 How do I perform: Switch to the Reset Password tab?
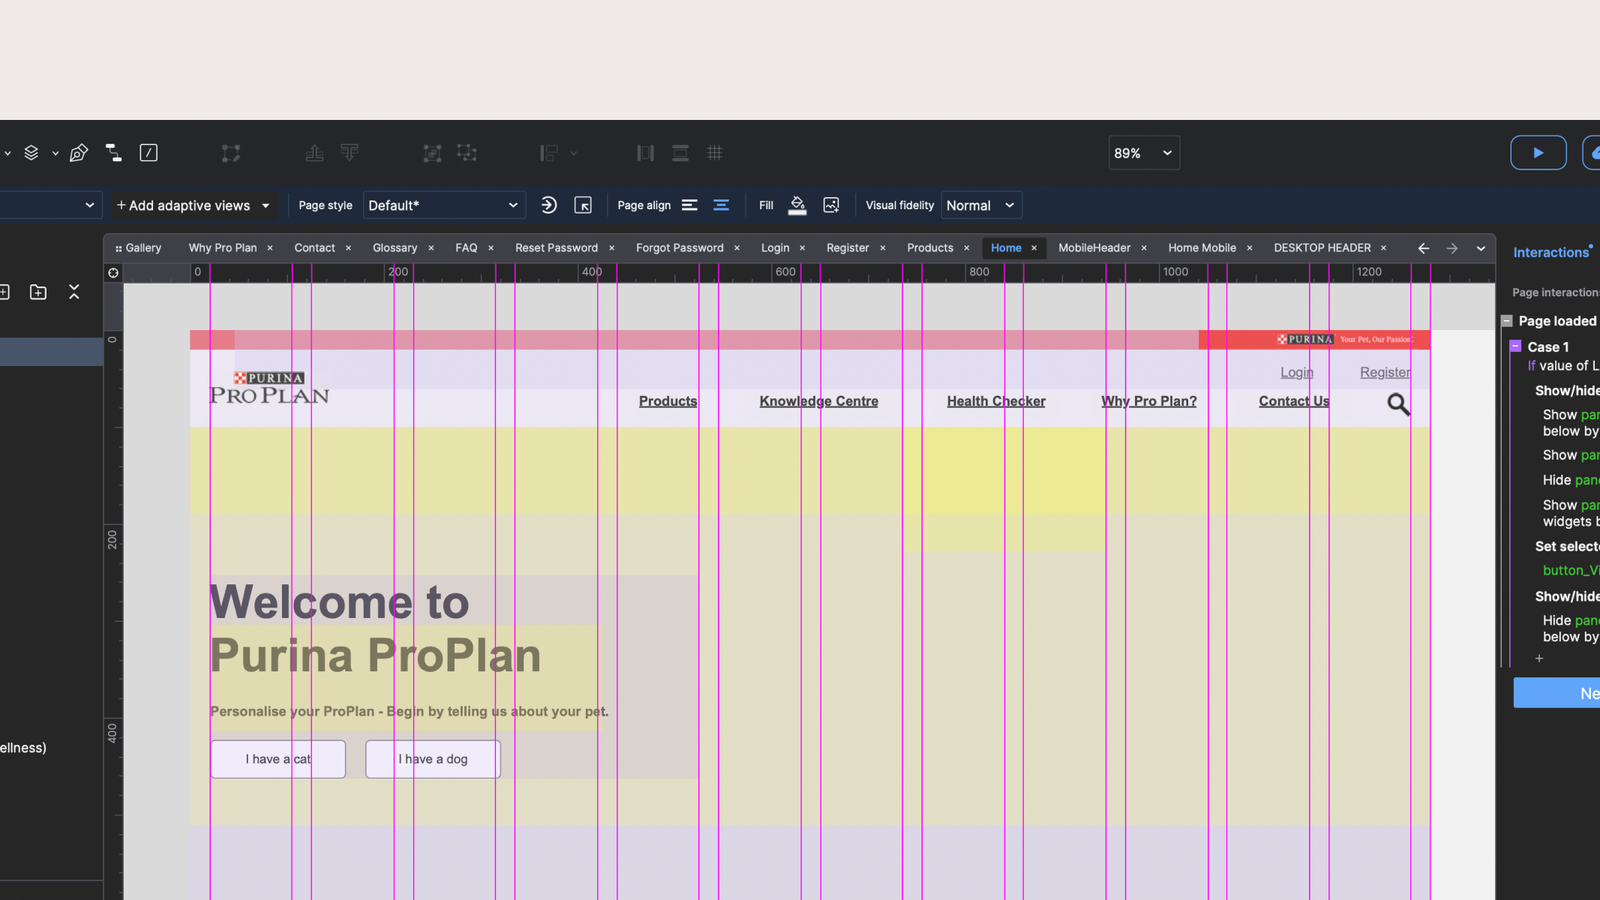[556, 248]
